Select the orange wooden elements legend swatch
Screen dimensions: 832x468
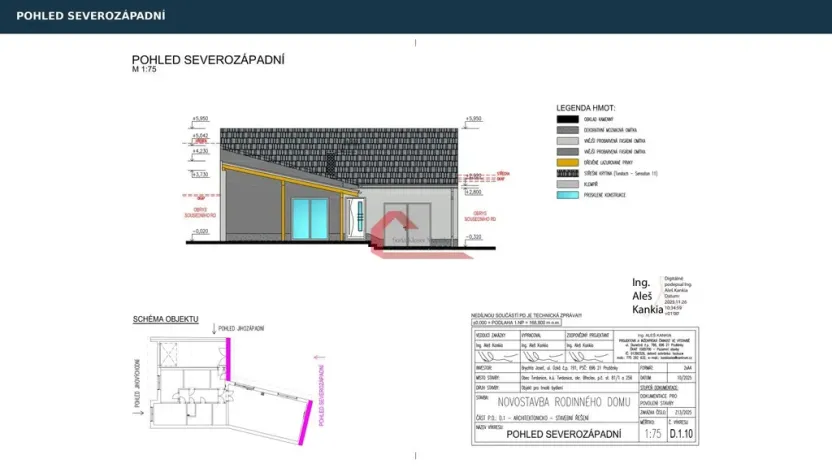(x=567, y=162)
